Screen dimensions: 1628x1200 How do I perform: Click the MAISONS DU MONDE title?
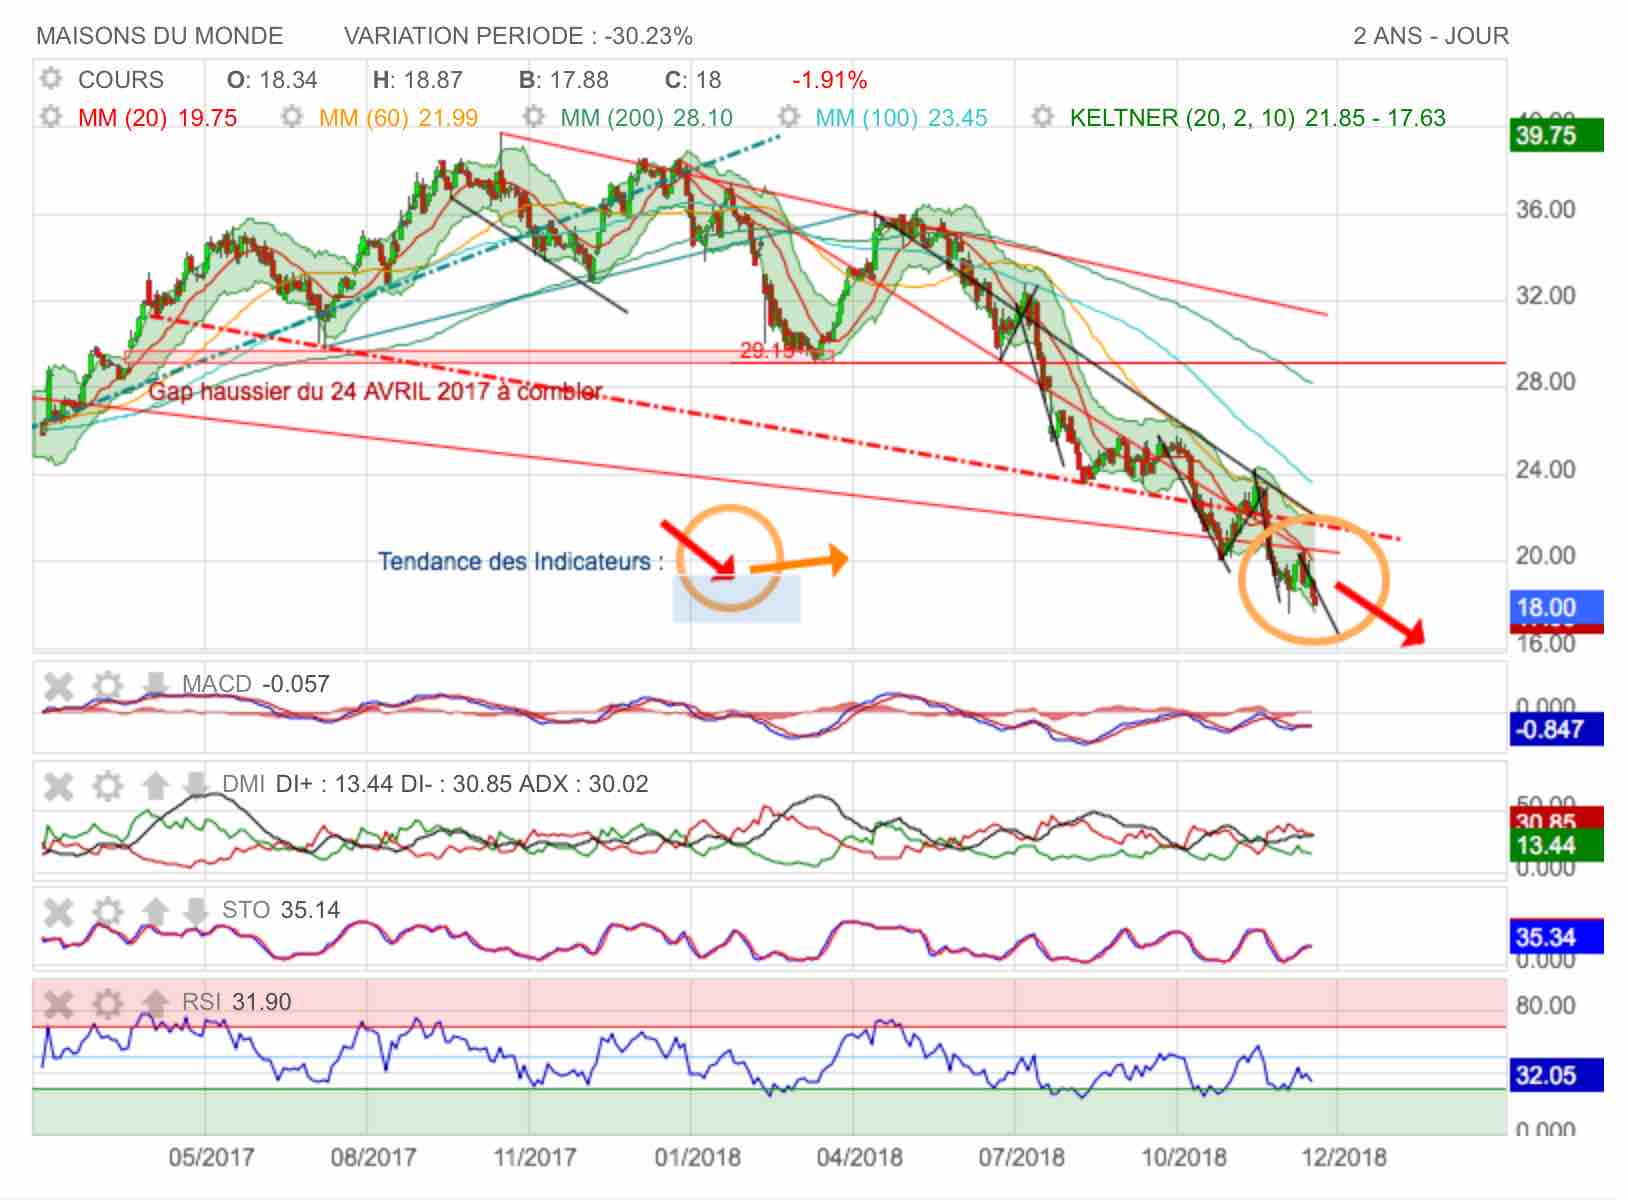point(160,36)
